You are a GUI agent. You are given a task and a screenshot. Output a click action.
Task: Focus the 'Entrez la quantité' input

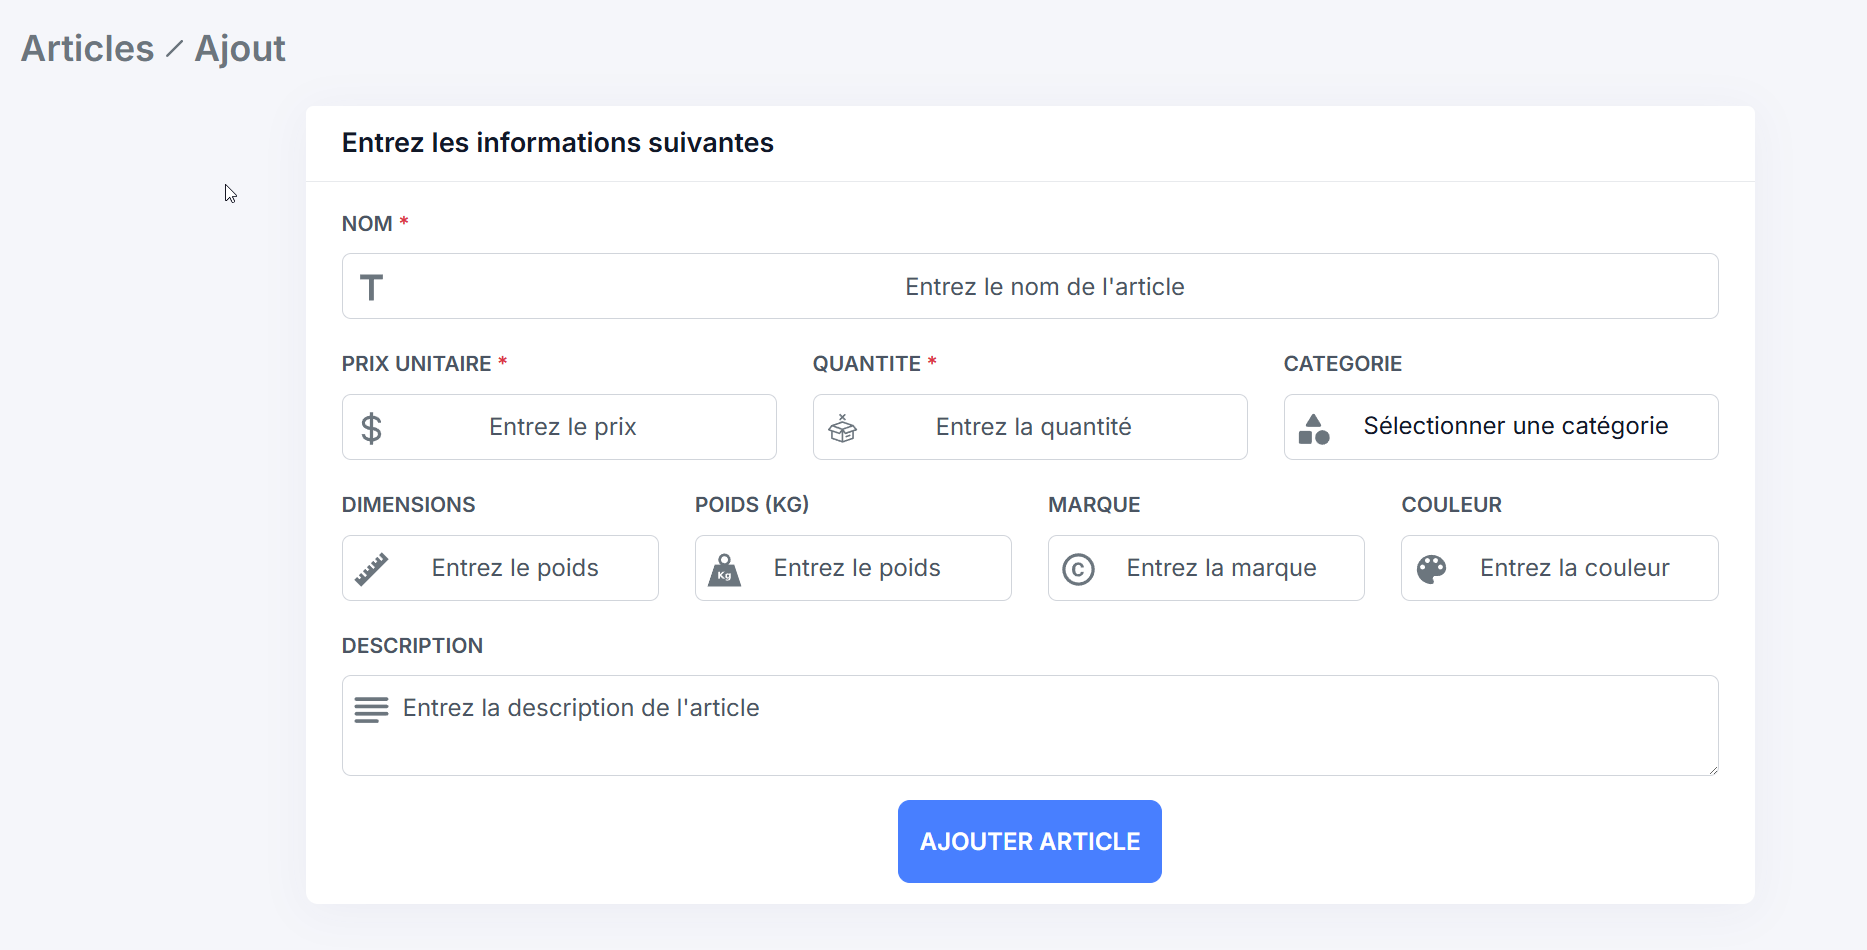(1030, 427)
